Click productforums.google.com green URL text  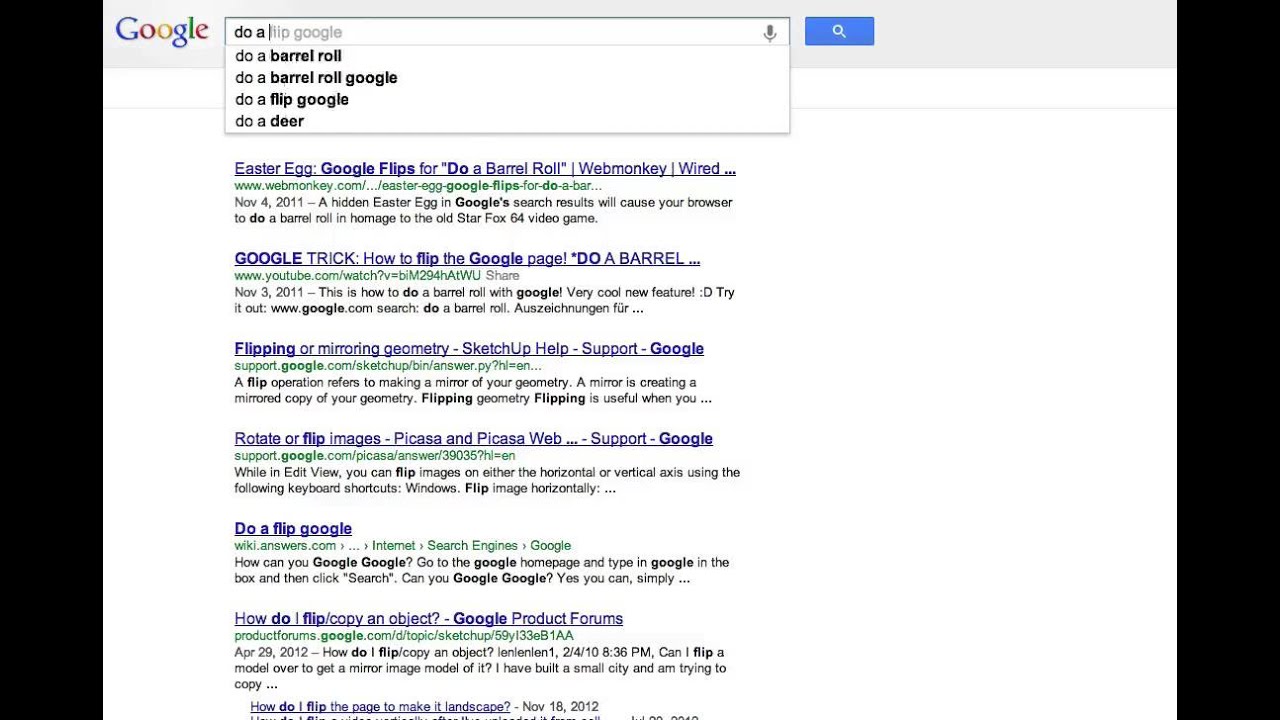[x=404, y=636]
